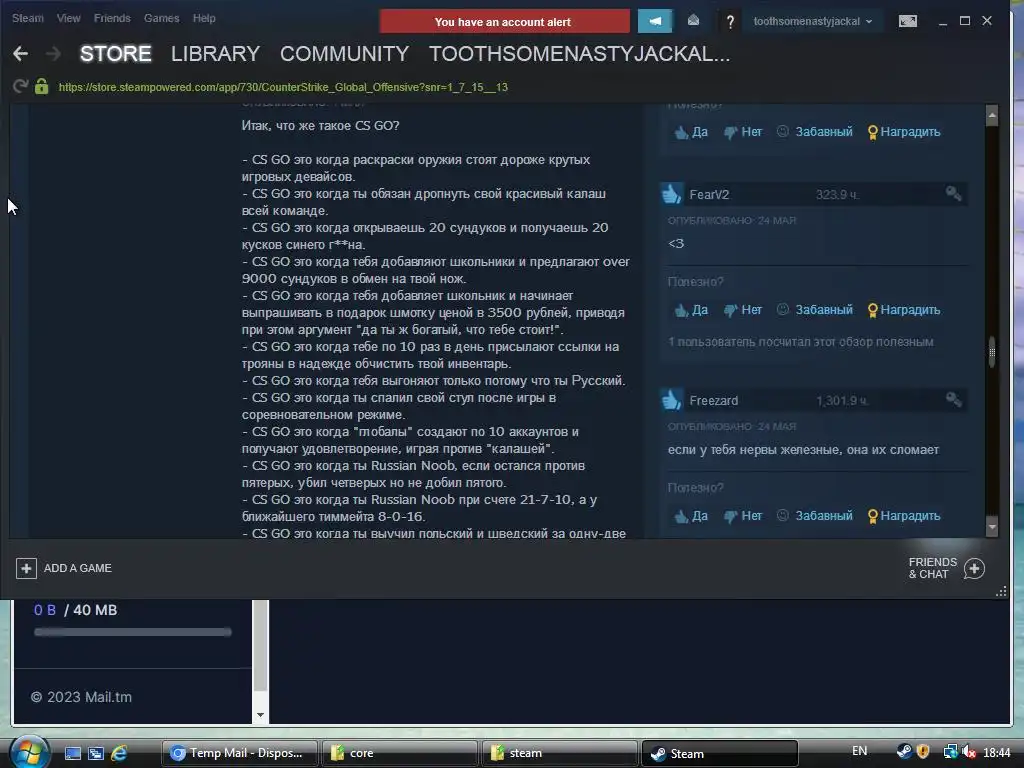Click Наградить on the topmost review
Image resolution: width=1024 pixels, height=768 pixels.
coord(904,132)
